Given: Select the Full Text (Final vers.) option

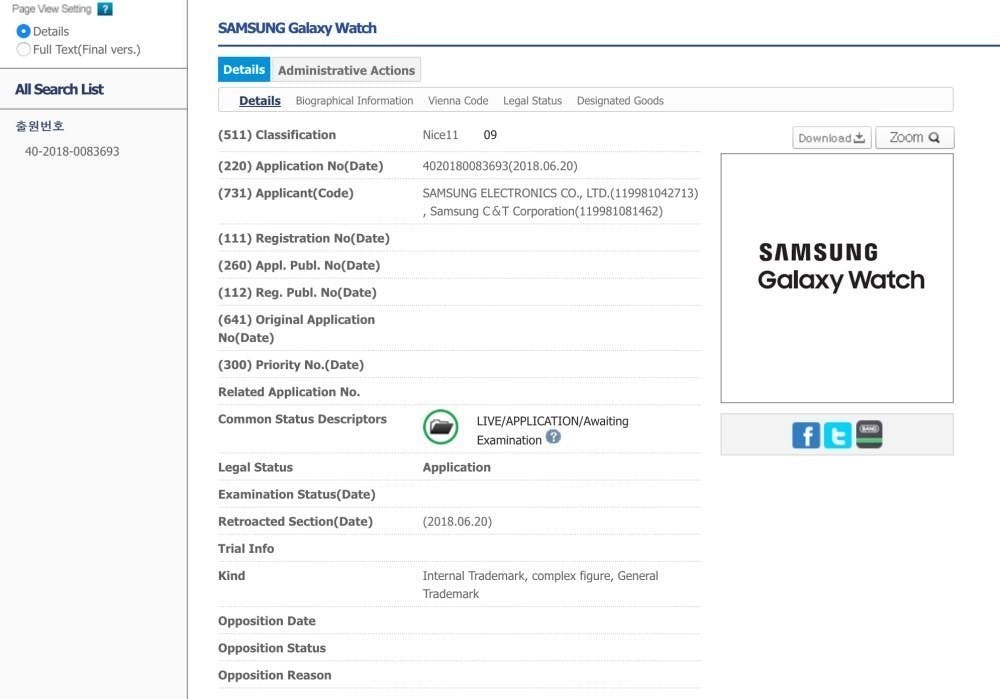Looking at the screenshot, I should 24,49.
